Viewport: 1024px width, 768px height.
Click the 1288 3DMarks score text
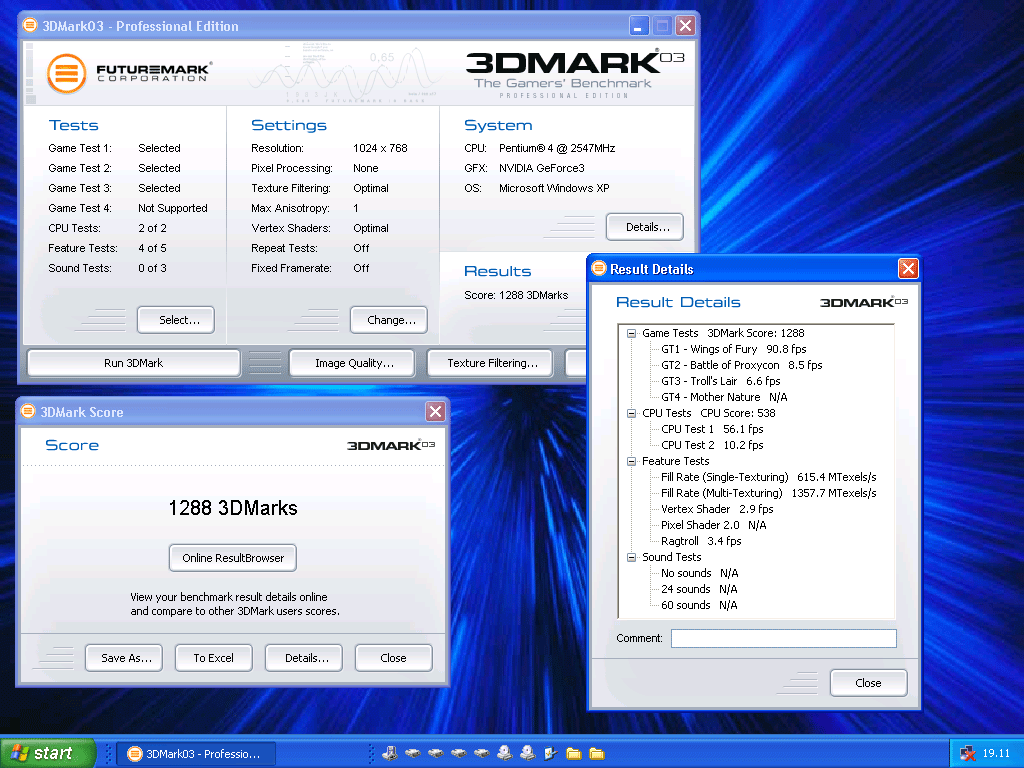232,508
